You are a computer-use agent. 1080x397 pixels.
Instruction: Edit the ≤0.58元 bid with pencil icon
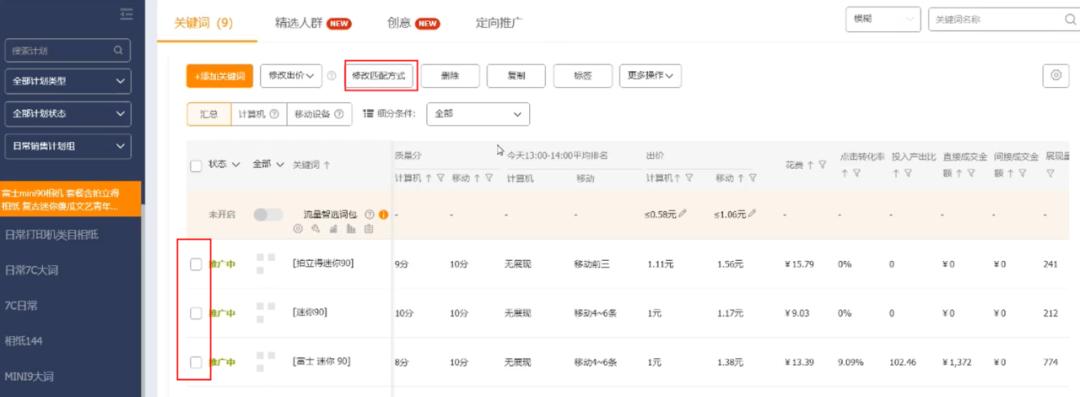point(683,214)
